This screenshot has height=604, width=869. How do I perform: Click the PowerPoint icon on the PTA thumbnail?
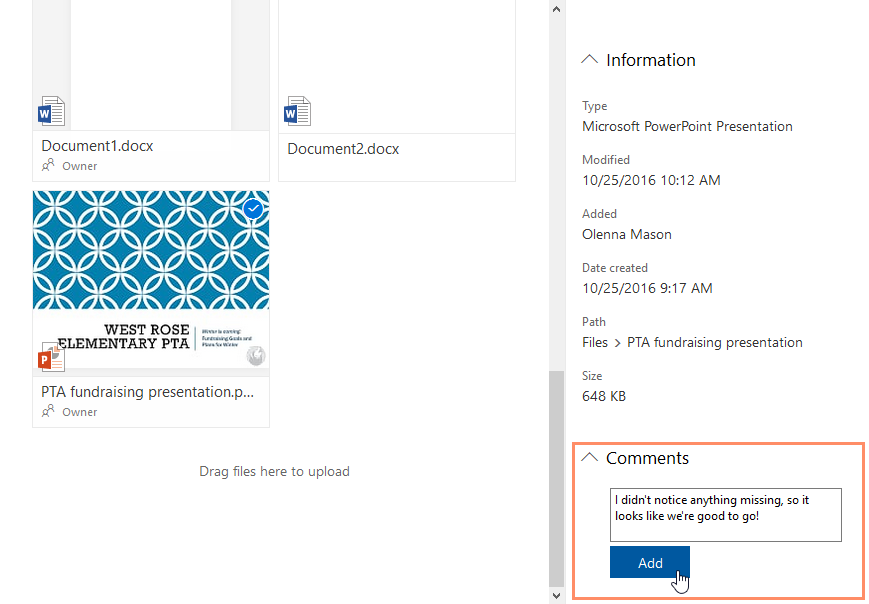(x=51, y=356)
